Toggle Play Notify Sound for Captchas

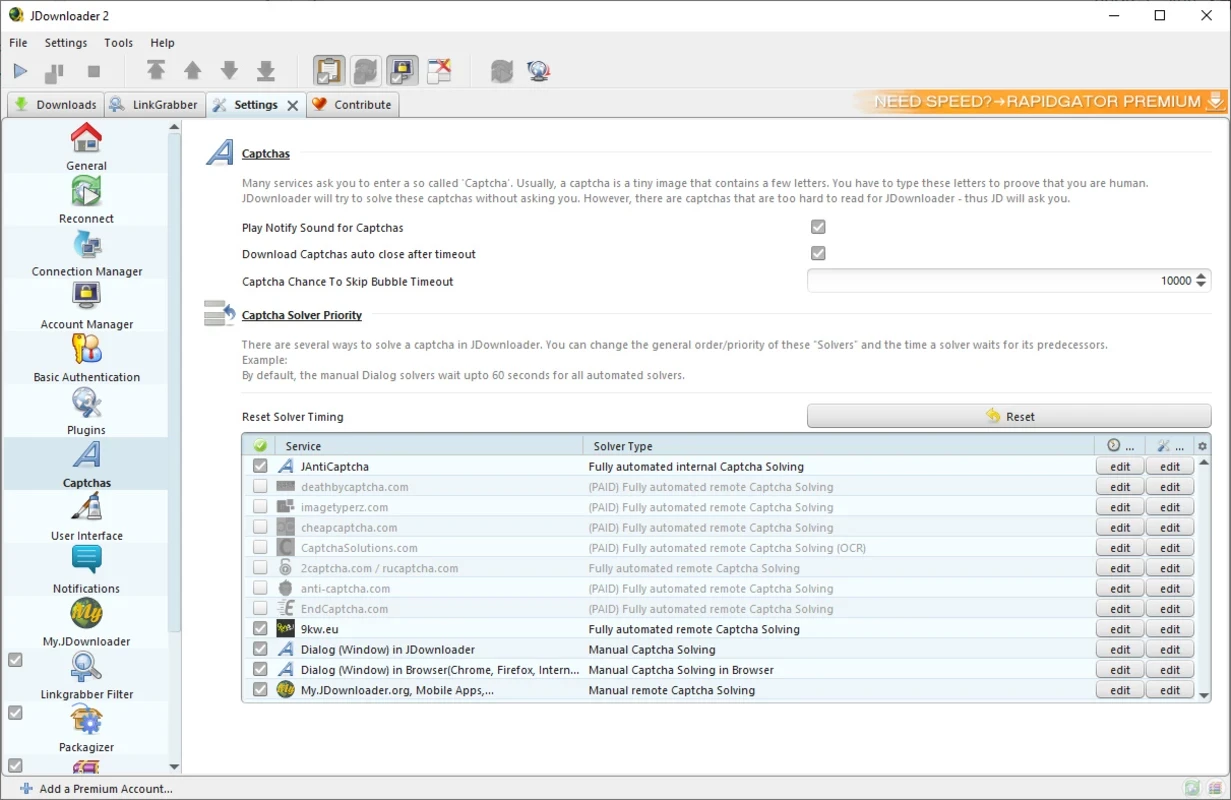818,227
